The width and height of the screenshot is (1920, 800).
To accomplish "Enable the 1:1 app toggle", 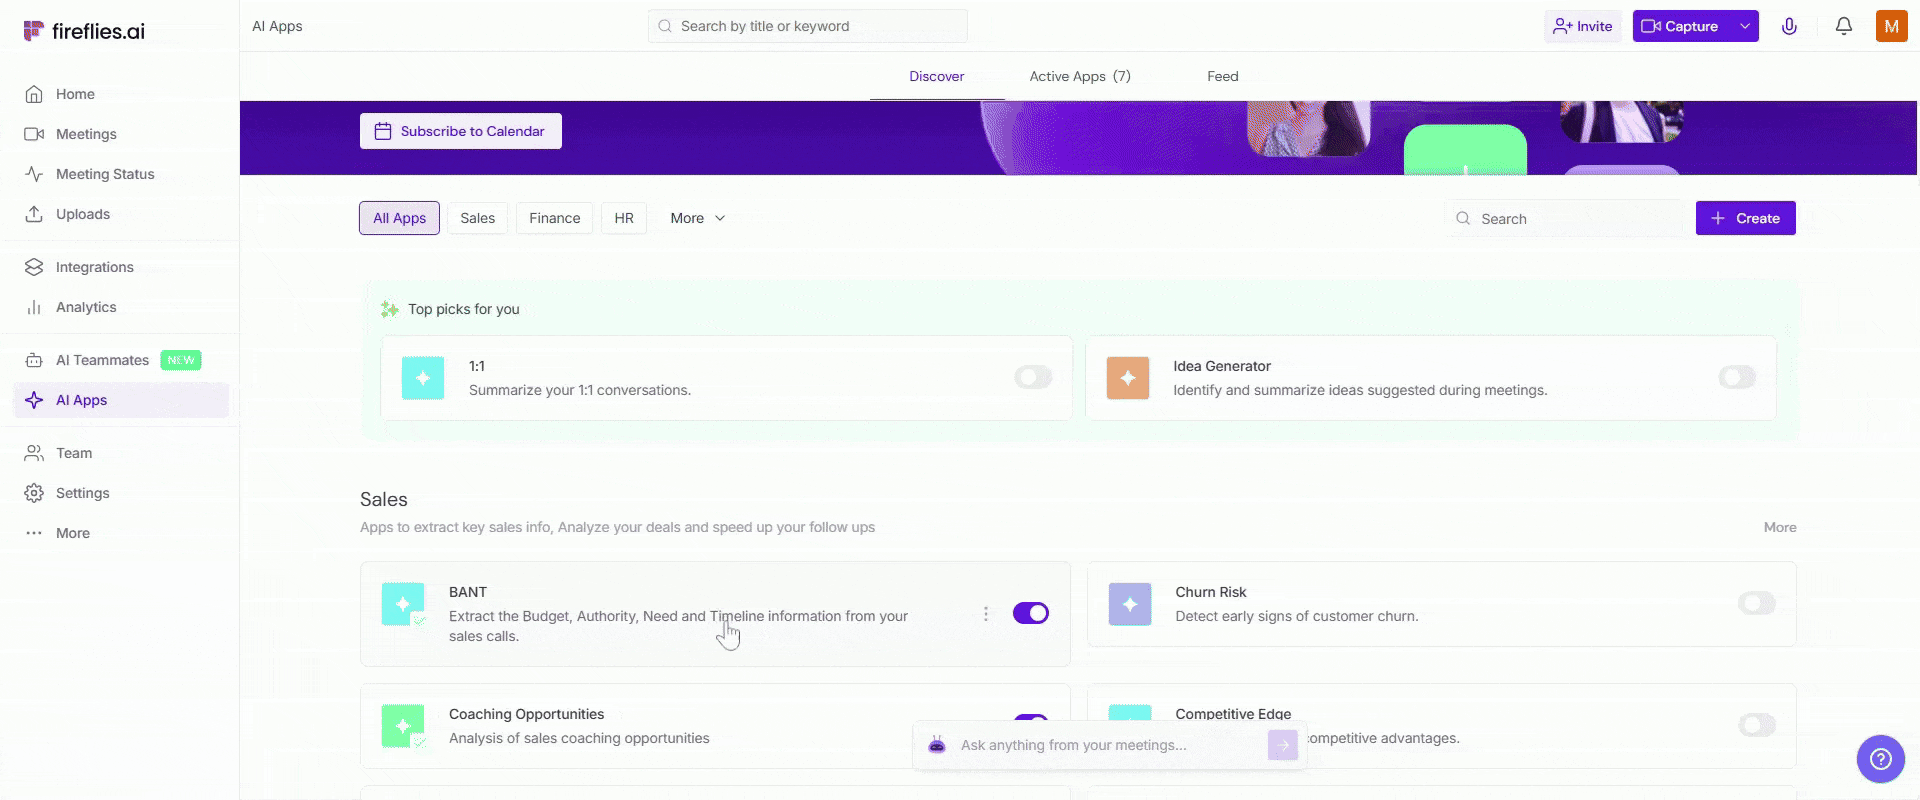I will 1033,377.
